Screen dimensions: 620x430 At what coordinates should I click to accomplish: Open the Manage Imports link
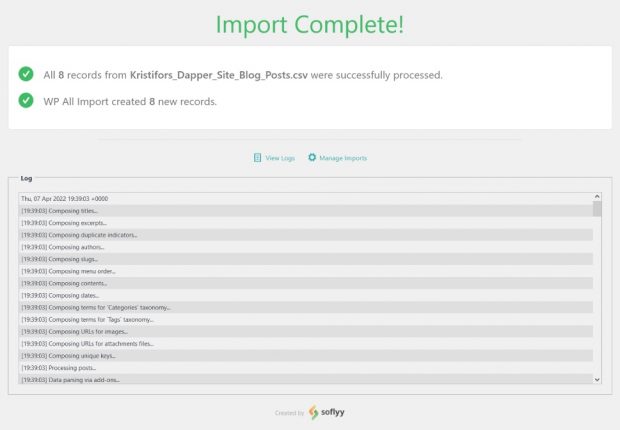point(345,158)
